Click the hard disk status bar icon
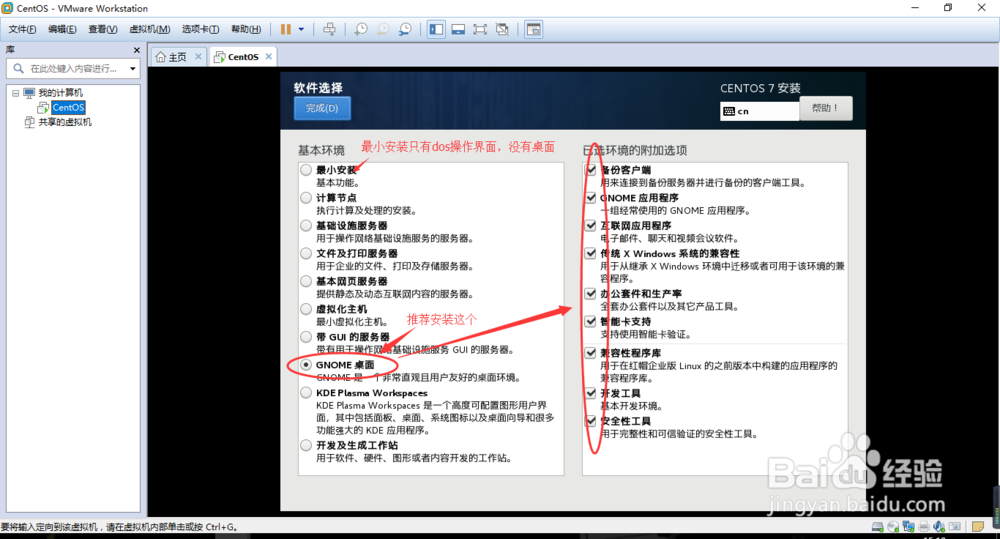Viewport: 1000px width, 539px height. pos(878,527)
